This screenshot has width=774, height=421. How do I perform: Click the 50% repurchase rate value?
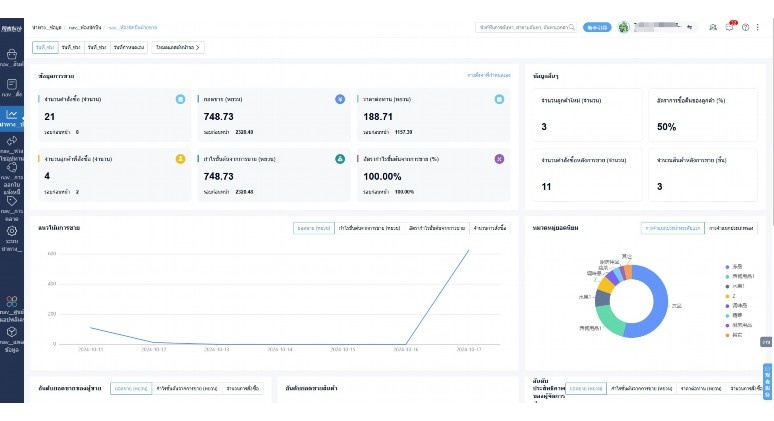[666, 127]
